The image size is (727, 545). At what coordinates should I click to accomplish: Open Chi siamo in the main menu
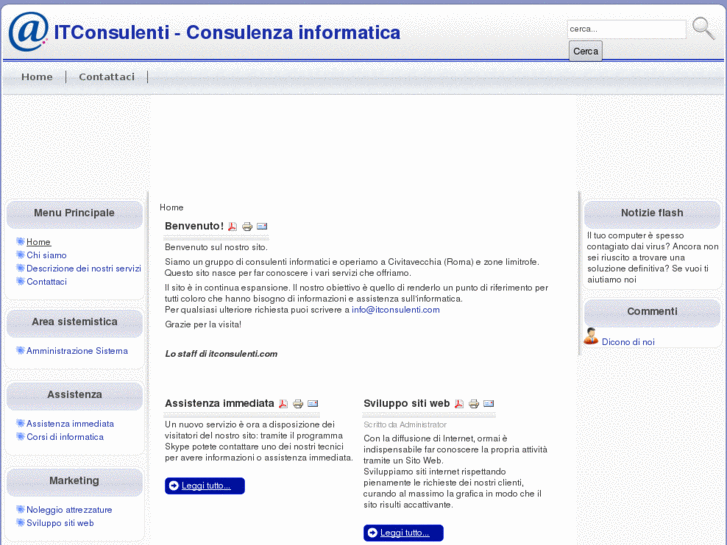[46, 255]
